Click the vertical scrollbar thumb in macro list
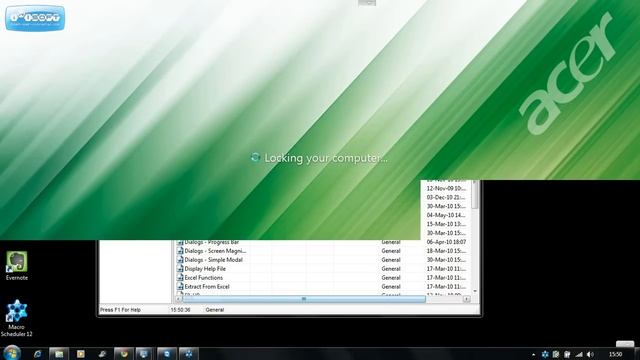640x360 pixels. point(475,195)
